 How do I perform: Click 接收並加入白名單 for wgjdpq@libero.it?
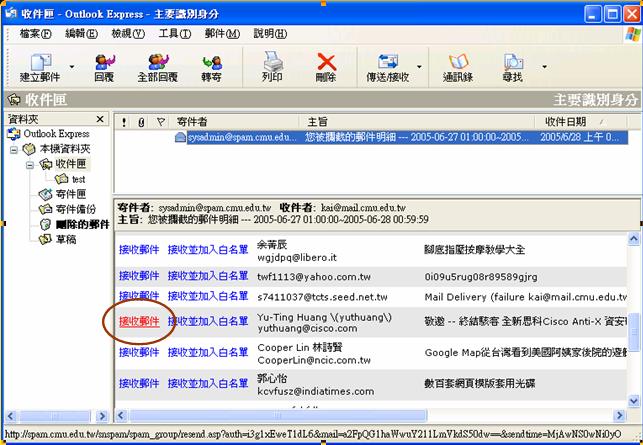[x=208, y=250]
